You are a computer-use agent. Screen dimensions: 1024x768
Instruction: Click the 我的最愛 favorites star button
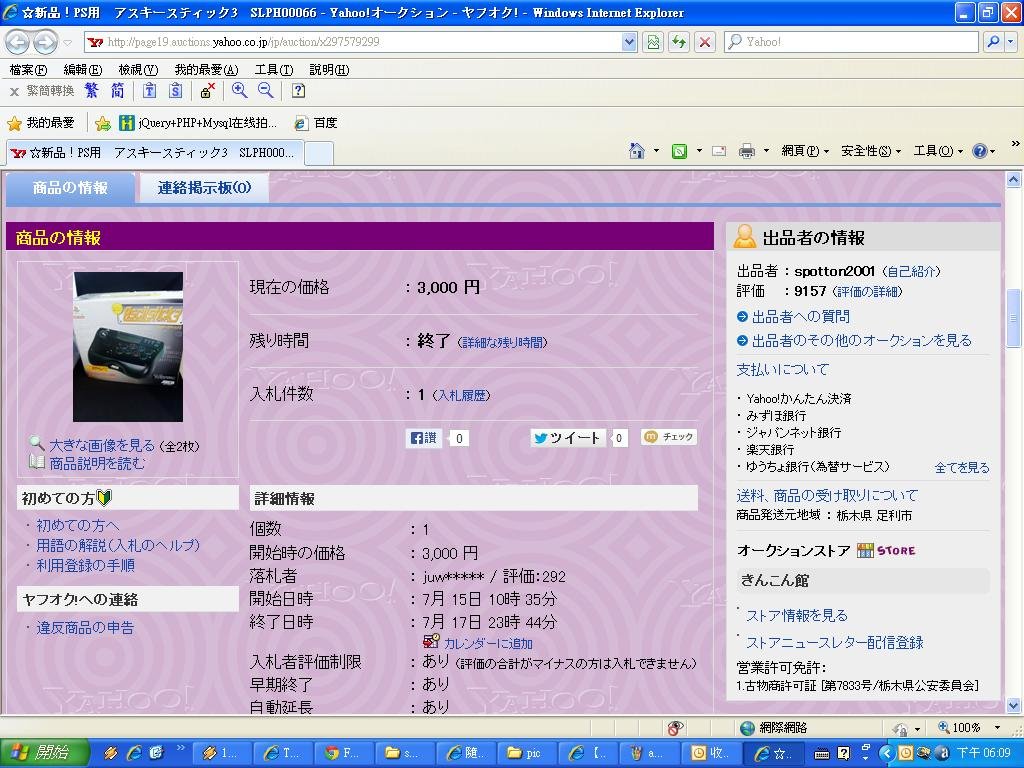[40, 123]
